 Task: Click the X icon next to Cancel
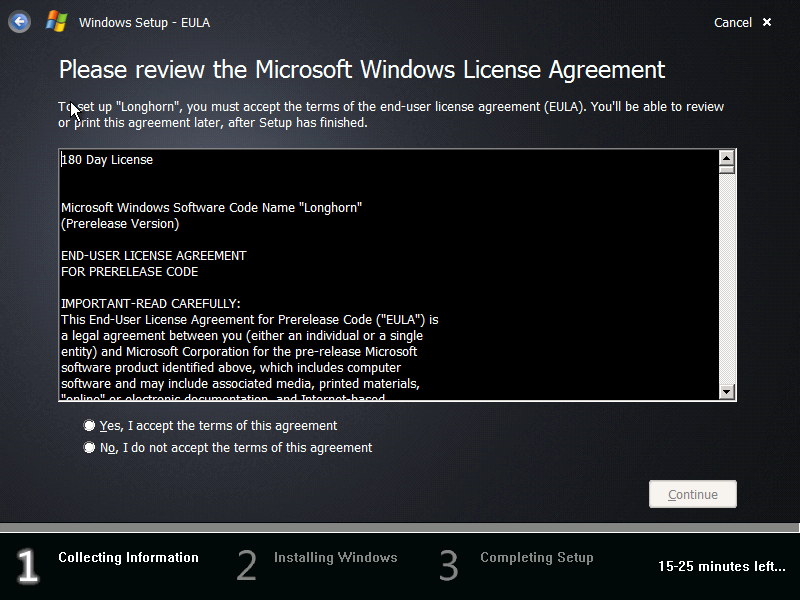click(x=765, y=21)
